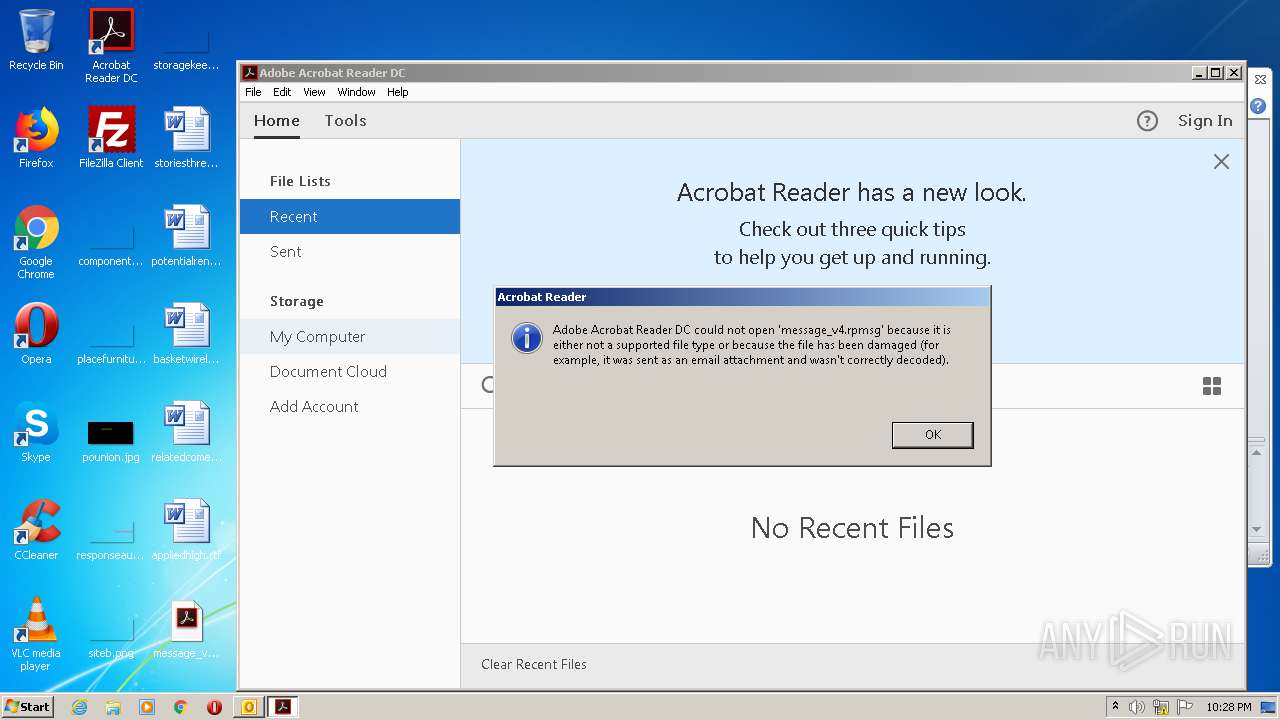Open the Tools tab
The height and width of the screenshot is (720, 1280).
[345, 120]
